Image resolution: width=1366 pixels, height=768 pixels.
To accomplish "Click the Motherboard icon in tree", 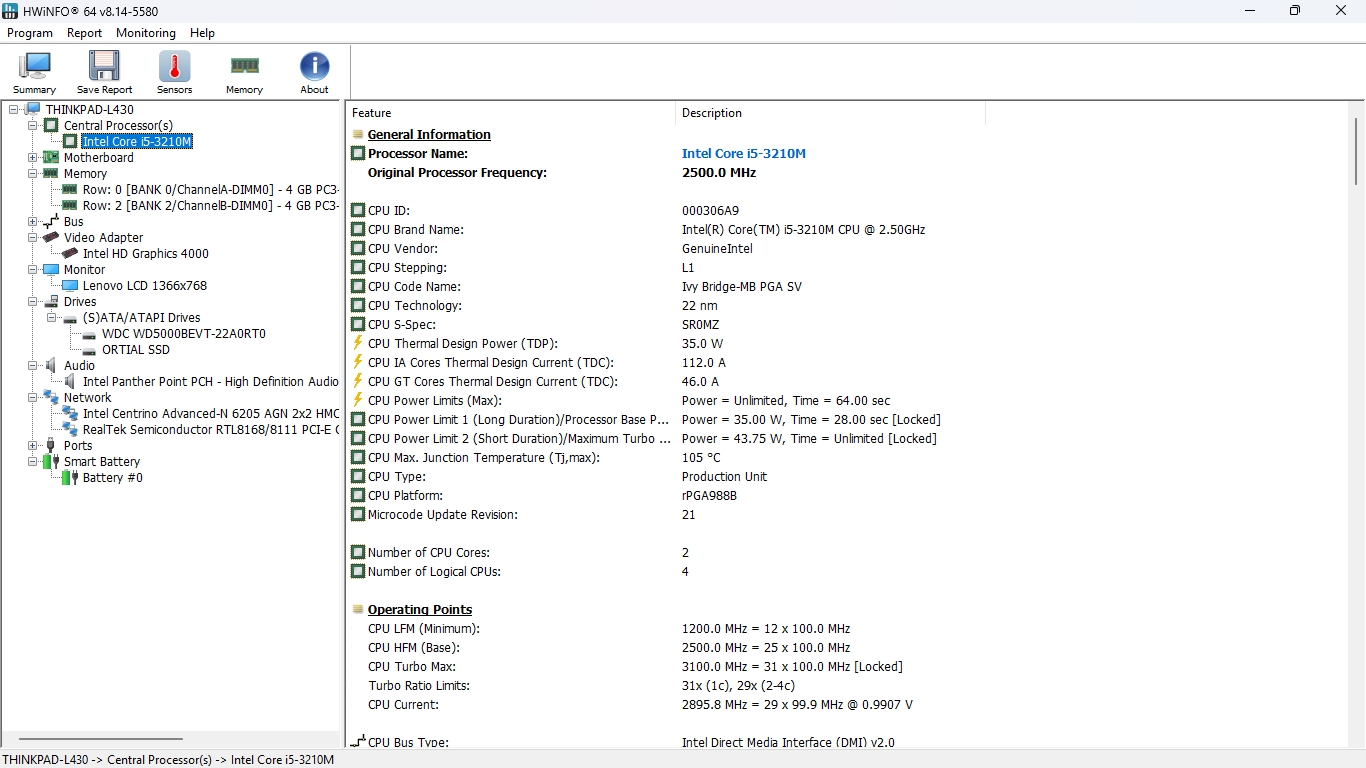I will [x=51, y=158].
